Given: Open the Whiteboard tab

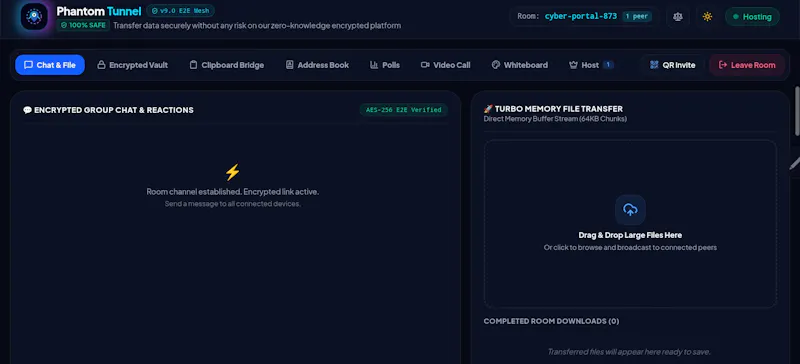Looking at the screenshot, I should point(519,65).
